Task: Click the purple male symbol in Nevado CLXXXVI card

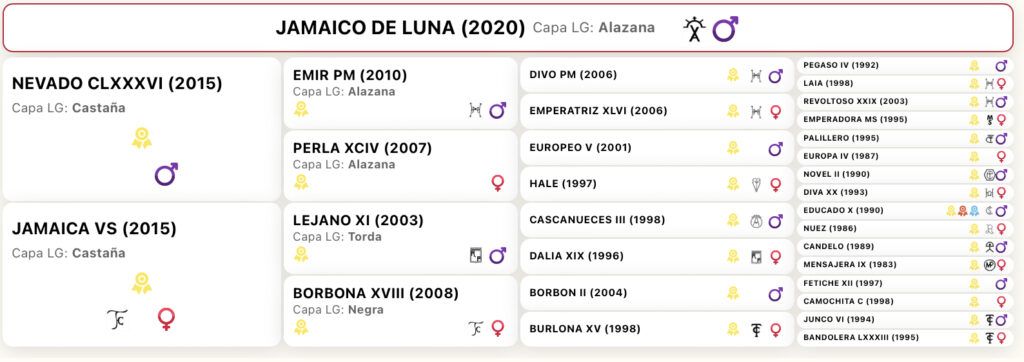Action: point(166,174)
